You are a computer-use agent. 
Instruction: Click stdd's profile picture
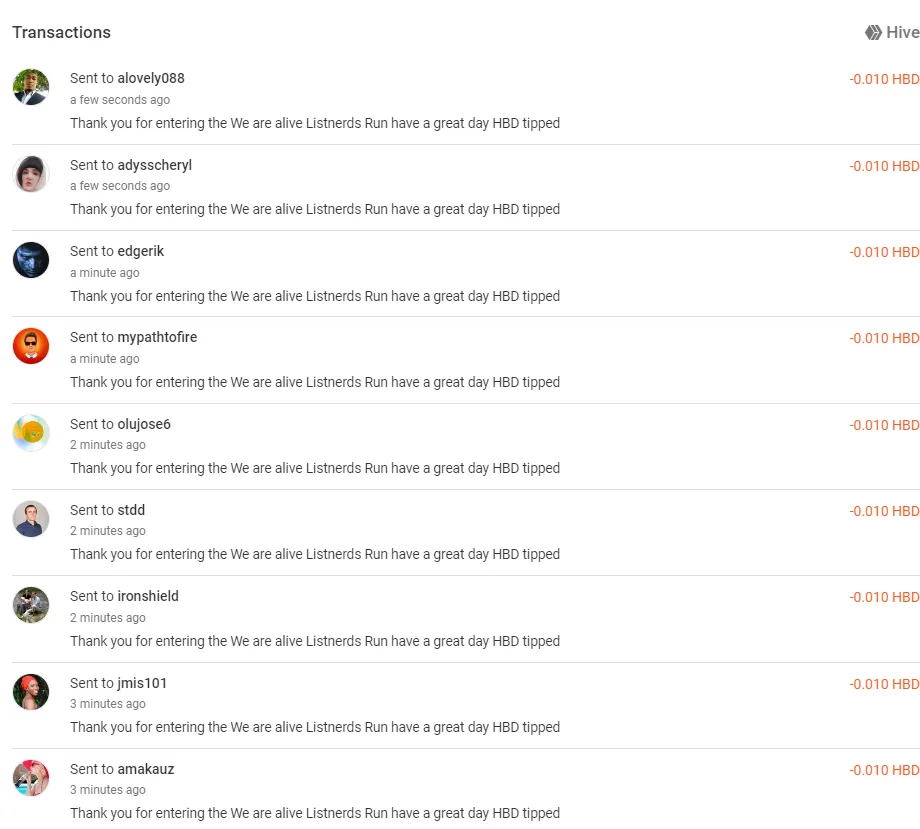(x=31, y=519)
